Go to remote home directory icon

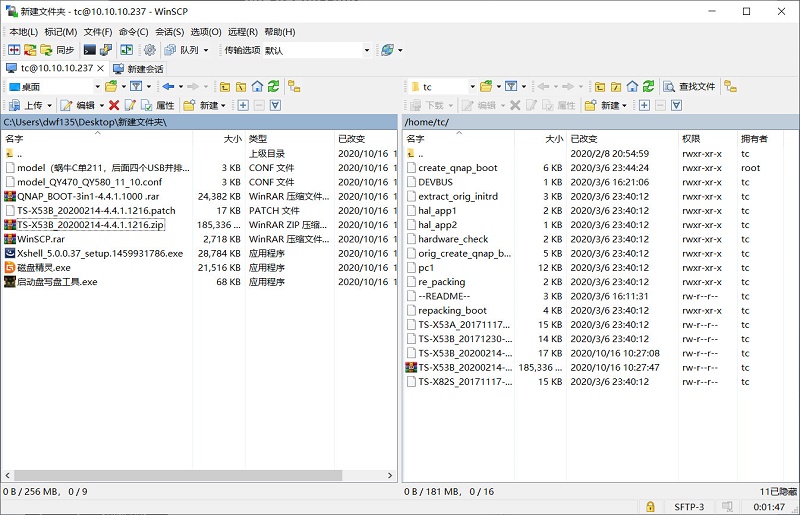tap(632, 87)
